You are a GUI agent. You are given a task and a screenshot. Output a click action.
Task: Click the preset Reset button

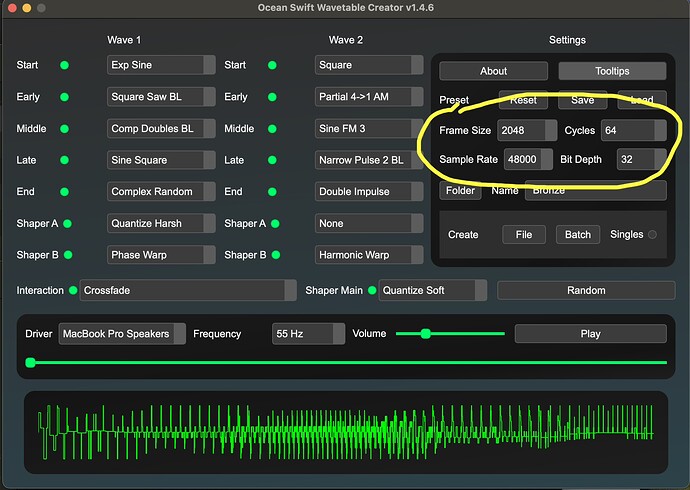pos(523,100)
